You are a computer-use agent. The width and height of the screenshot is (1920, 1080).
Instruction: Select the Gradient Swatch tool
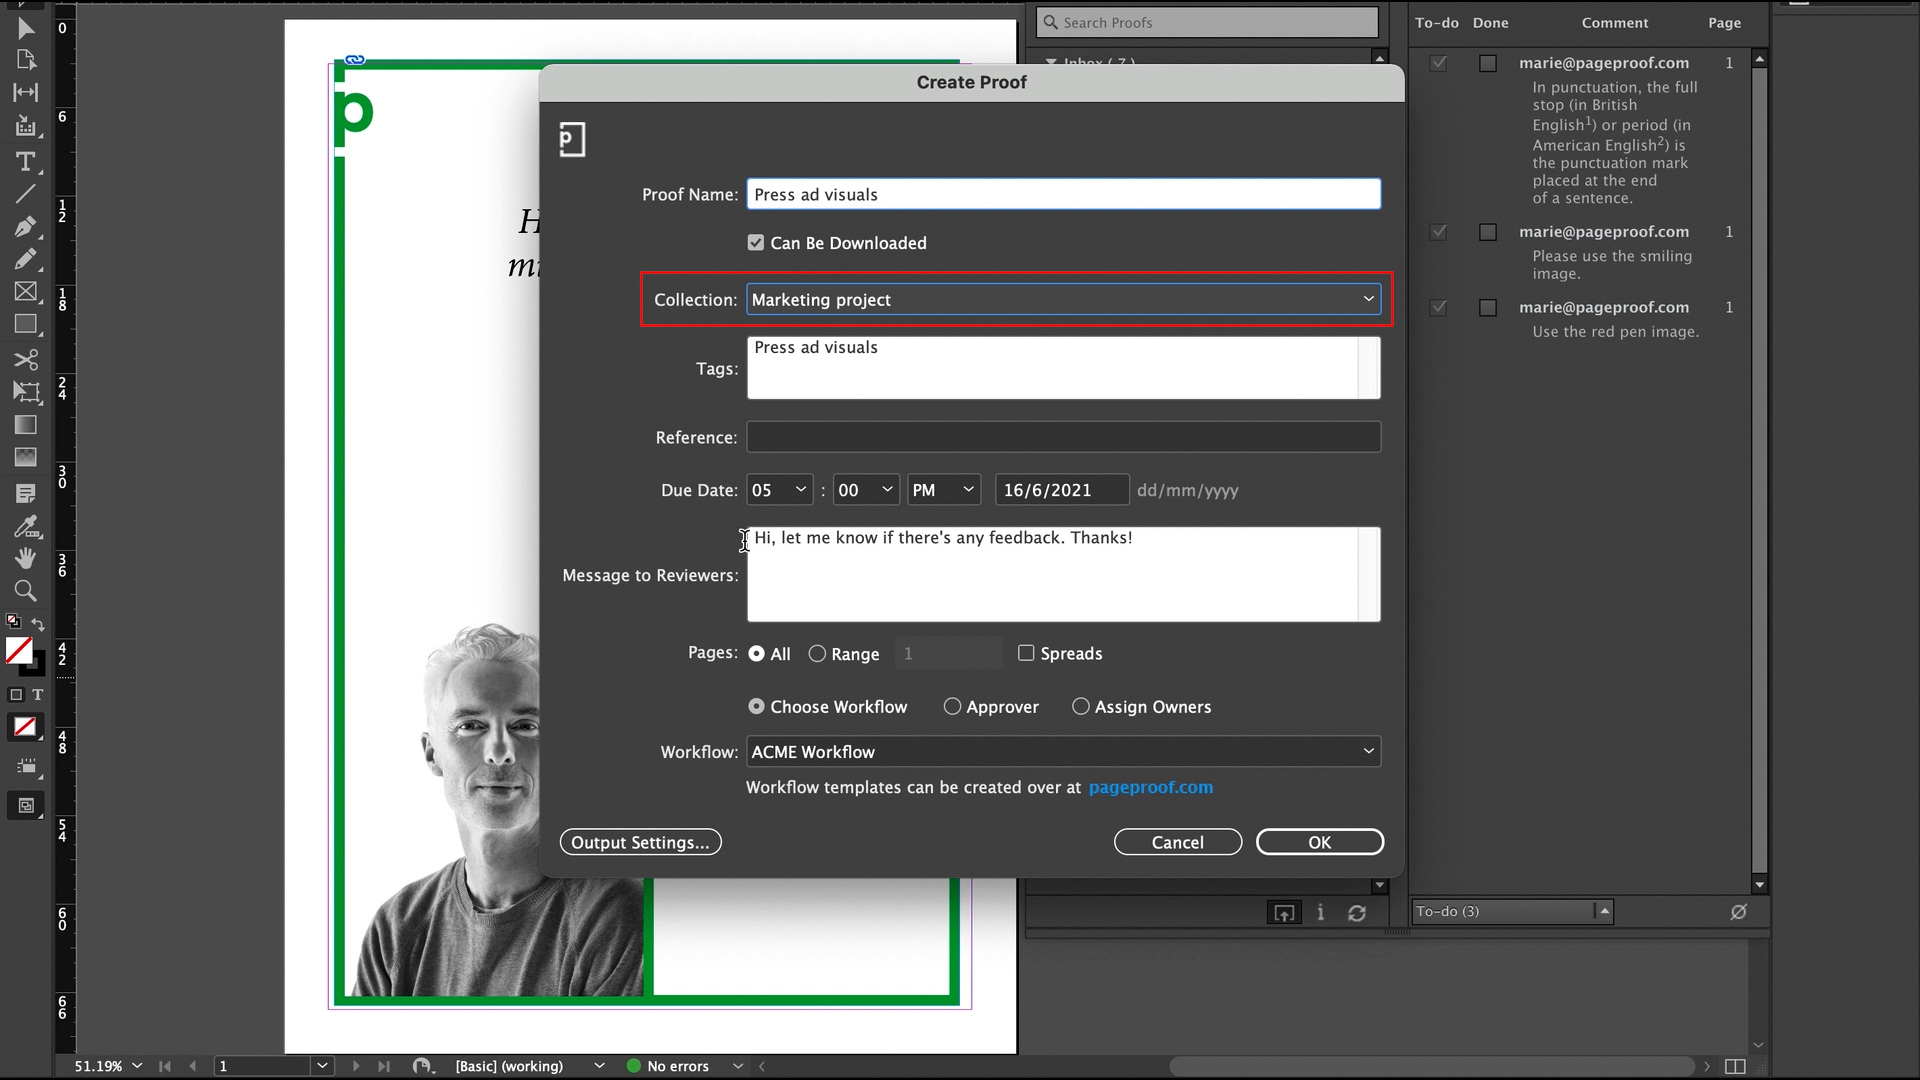[x=26, y=424]
